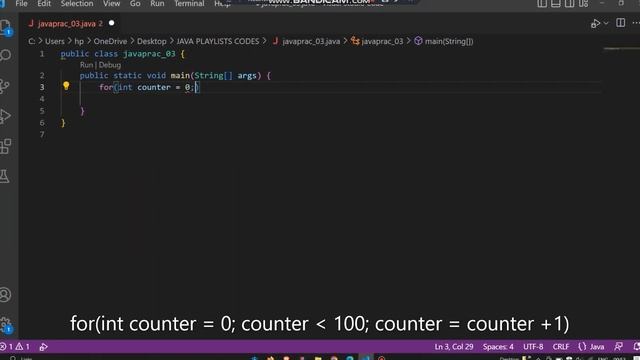Select OneDrive in the breadcrumb path

110,41
